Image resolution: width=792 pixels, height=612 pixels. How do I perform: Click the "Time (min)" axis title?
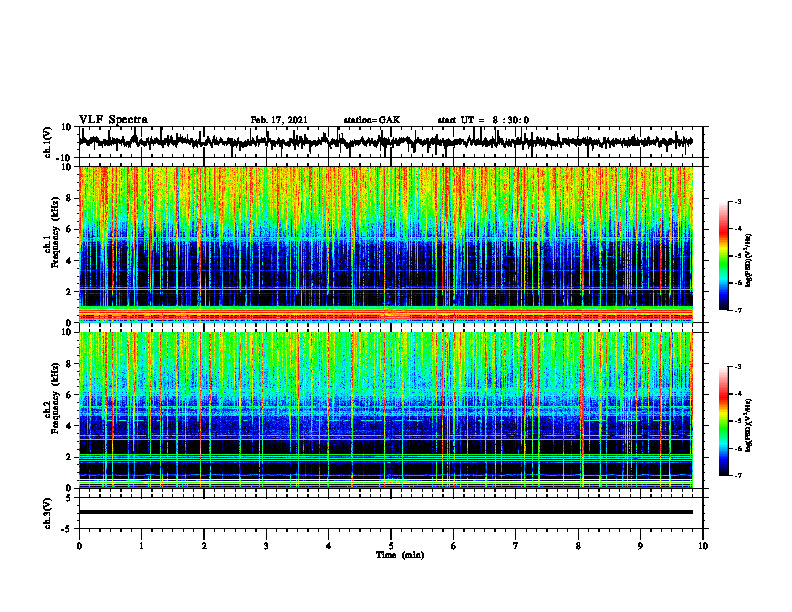coord(400,555)
